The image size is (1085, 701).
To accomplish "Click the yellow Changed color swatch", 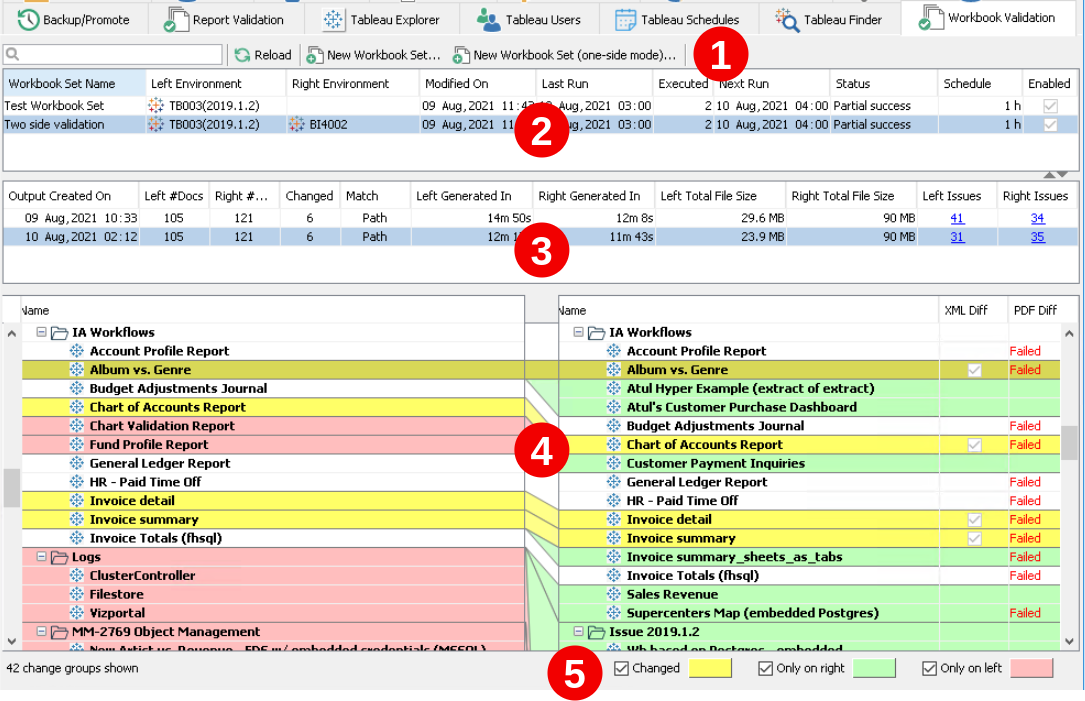I will 710,668.
